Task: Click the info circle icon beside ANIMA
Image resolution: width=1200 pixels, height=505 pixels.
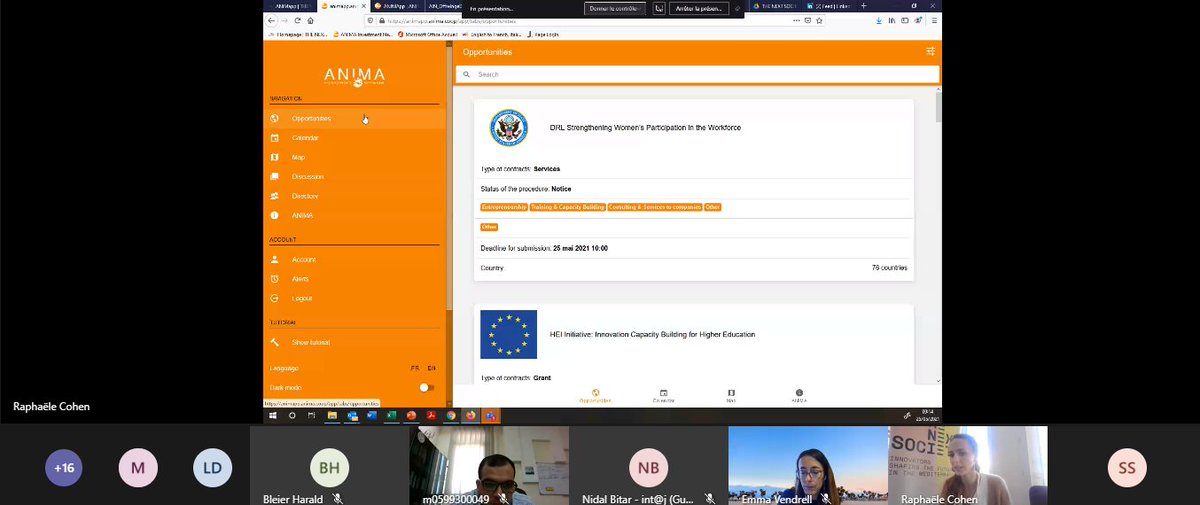Action: coord(274,216)
